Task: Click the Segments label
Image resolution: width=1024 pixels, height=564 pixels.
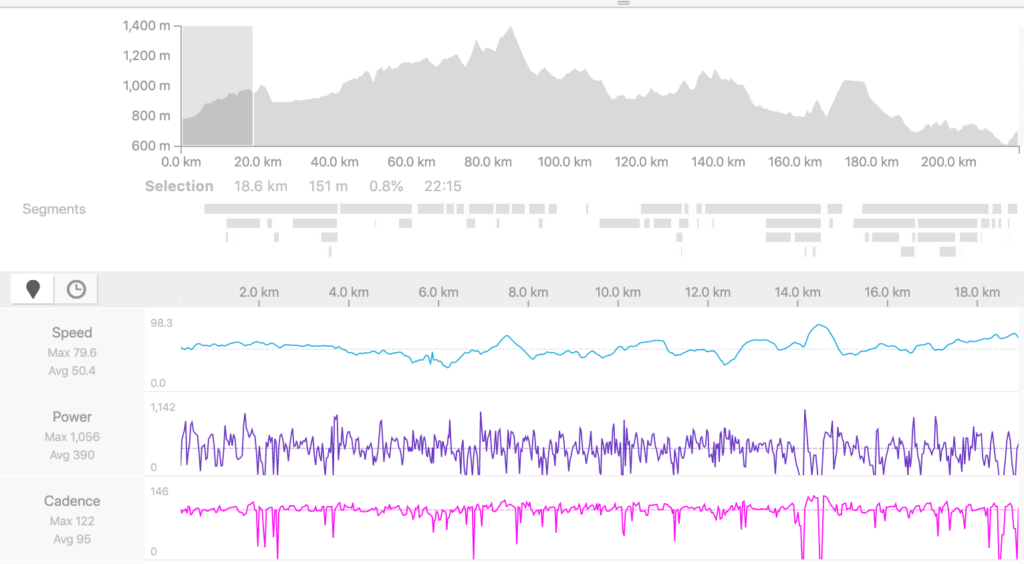Action: coord(54,209)
